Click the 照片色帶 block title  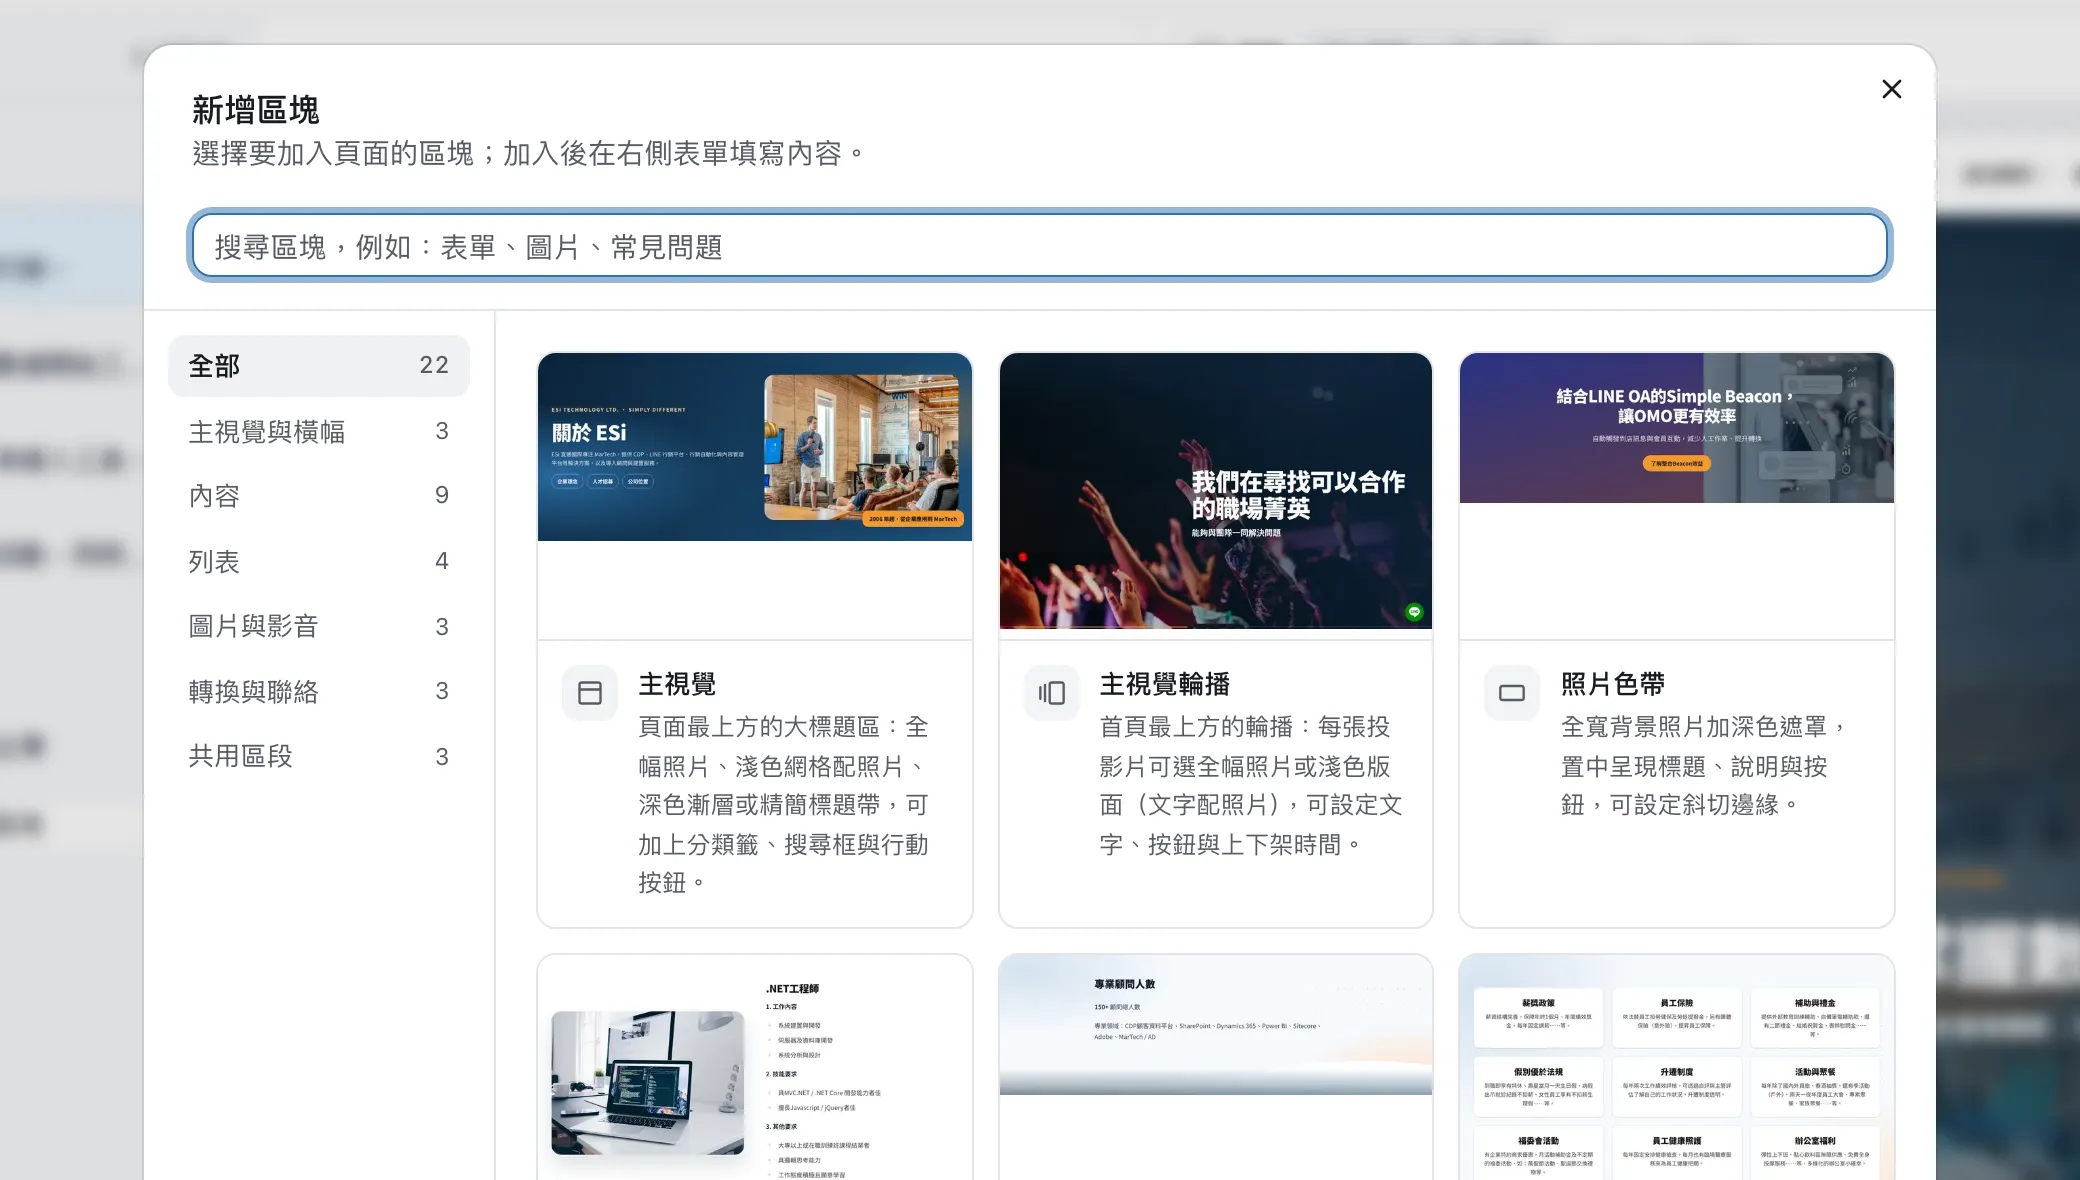pyautogui.click(x=1613, y=685)
